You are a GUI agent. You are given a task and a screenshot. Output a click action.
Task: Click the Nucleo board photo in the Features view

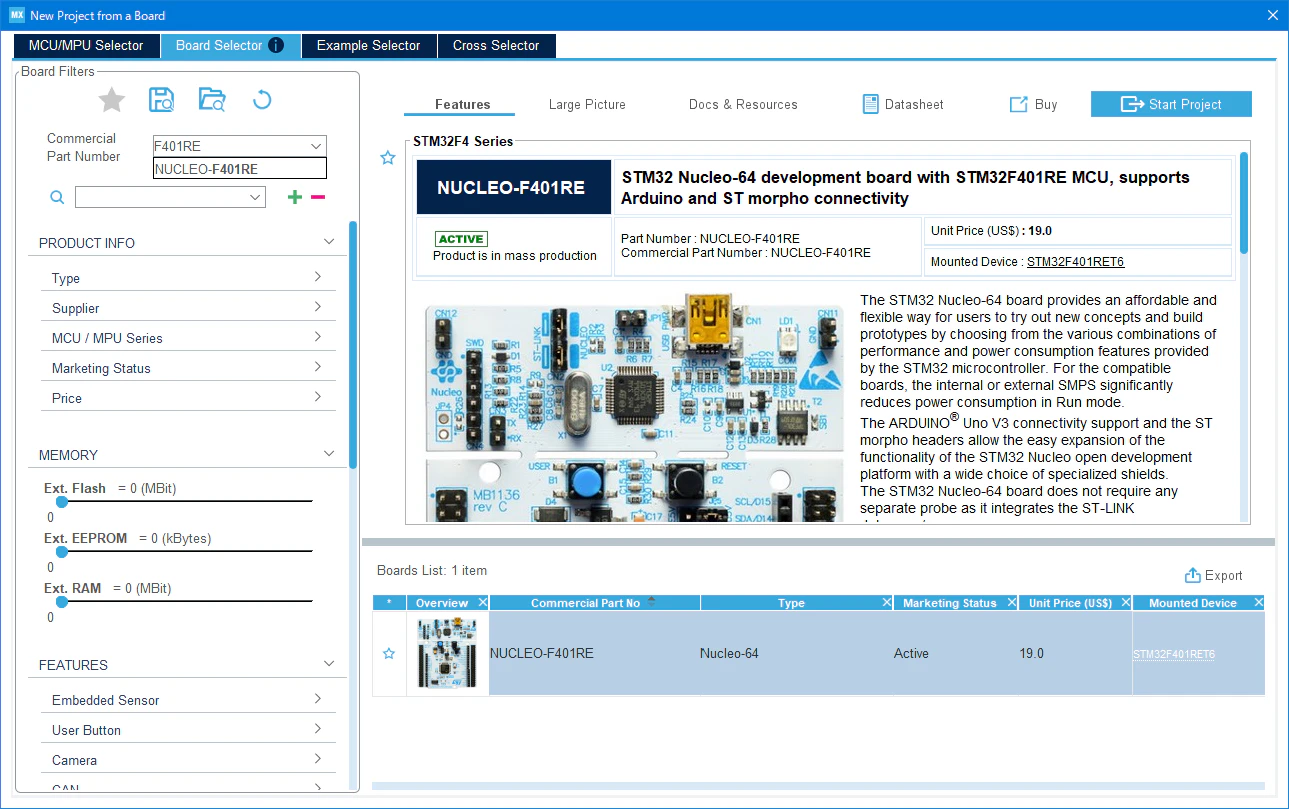click(x=633, y=407)
